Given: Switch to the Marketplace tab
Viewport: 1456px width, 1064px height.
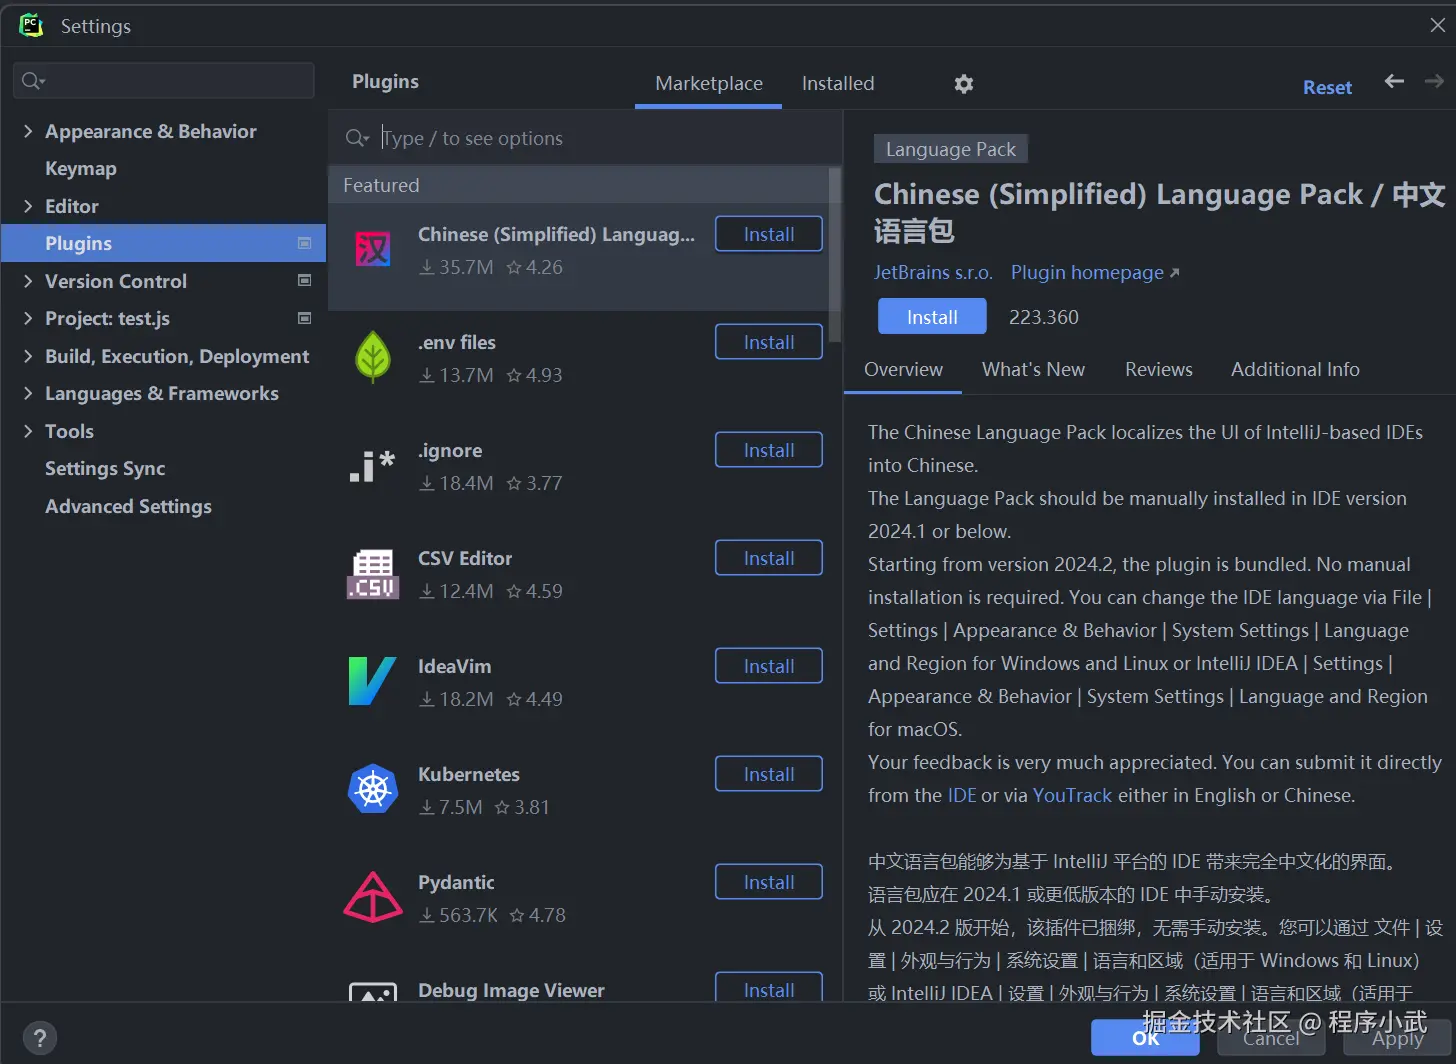Looking at the screenshot, I should point(708,84).
